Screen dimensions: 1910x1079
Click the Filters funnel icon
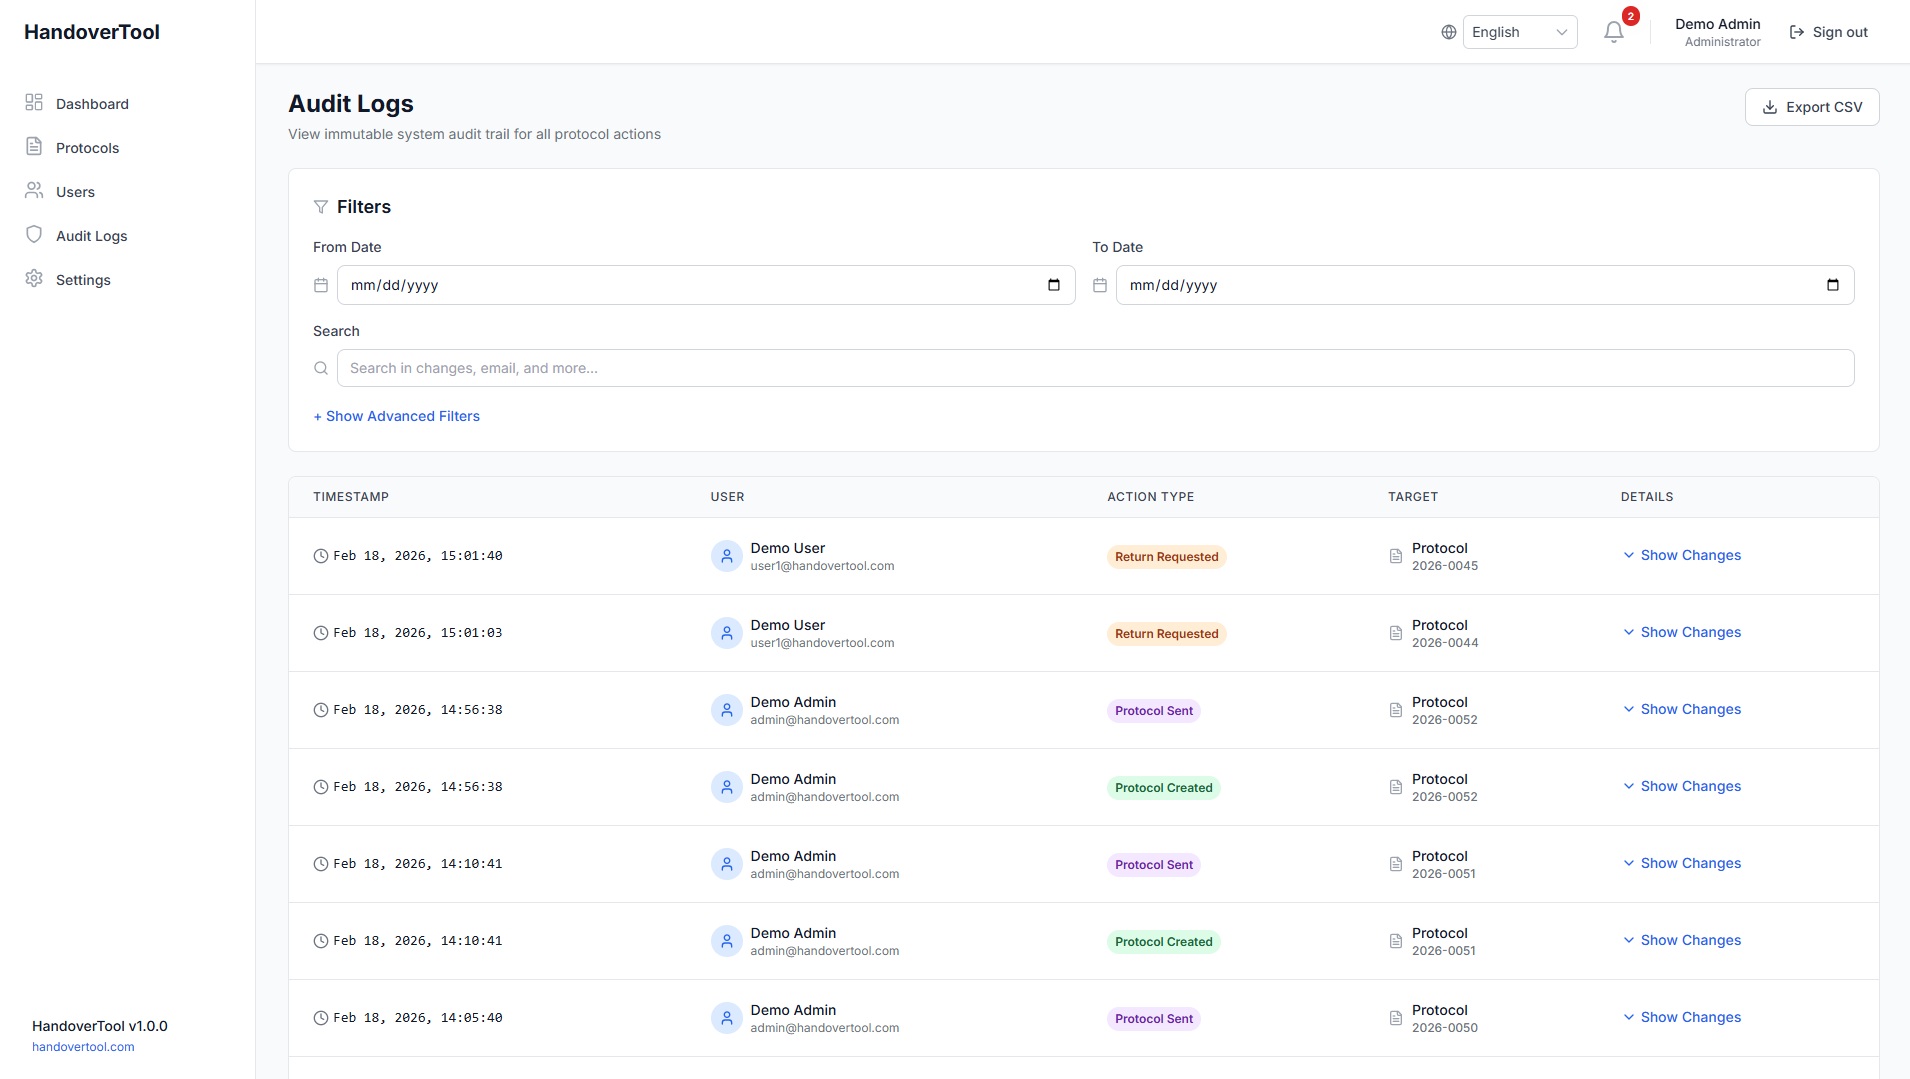click(321, 207)
